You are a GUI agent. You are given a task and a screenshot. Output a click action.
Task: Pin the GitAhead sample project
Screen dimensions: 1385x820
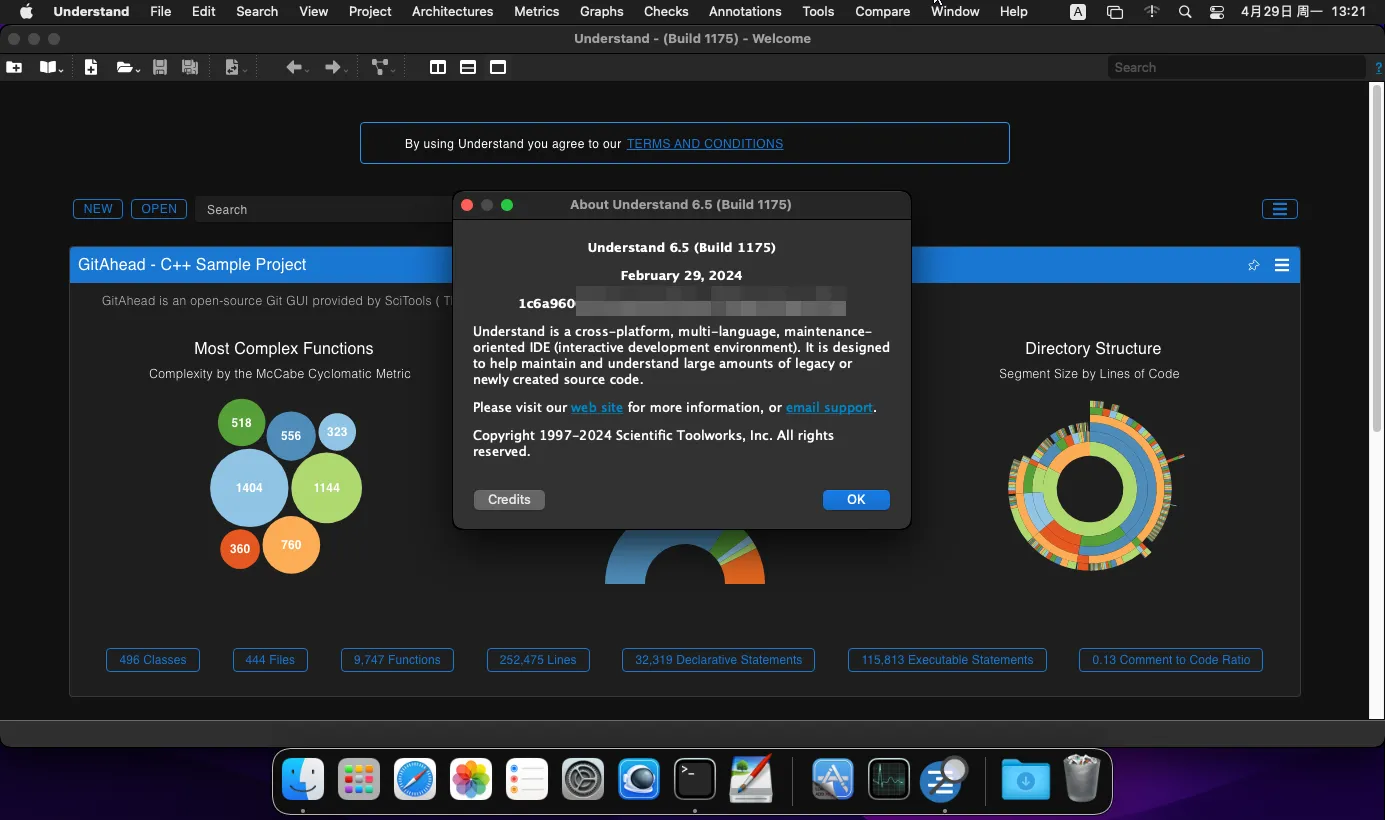click(1253, 265)
